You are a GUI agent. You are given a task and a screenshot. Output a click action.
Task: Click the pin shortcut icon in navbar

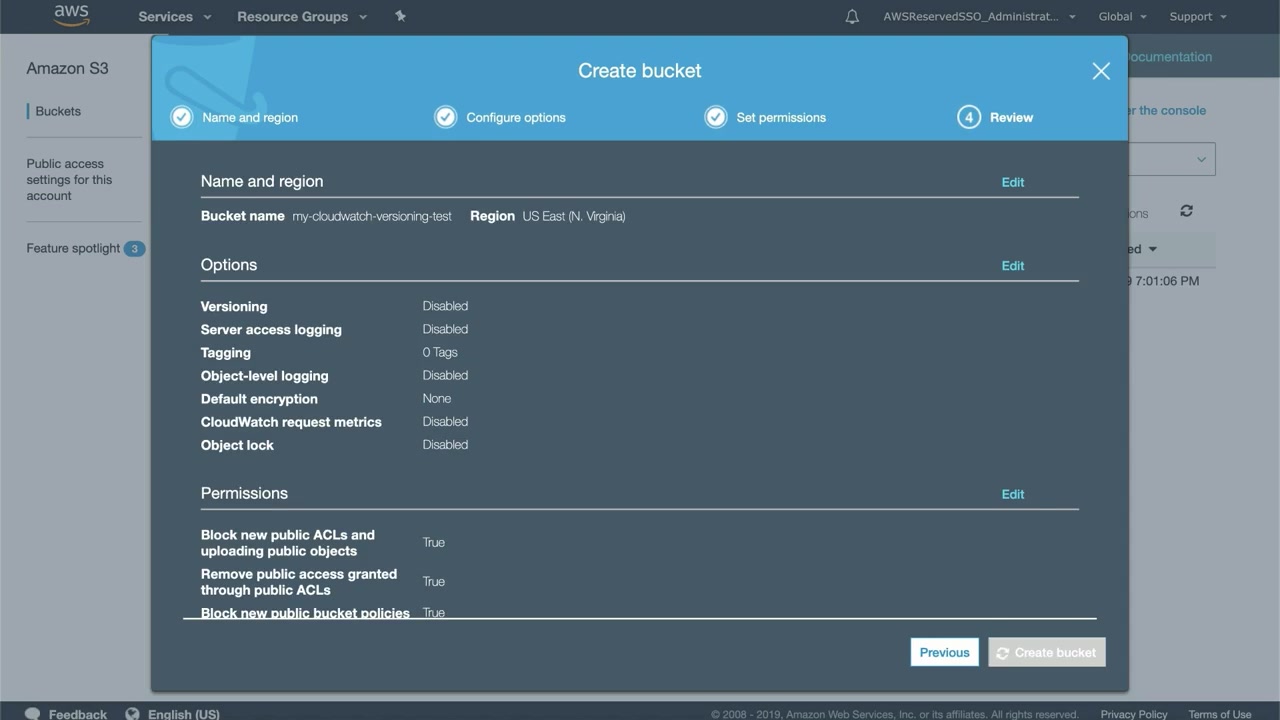pyautogui.click(x=400, y=16)
